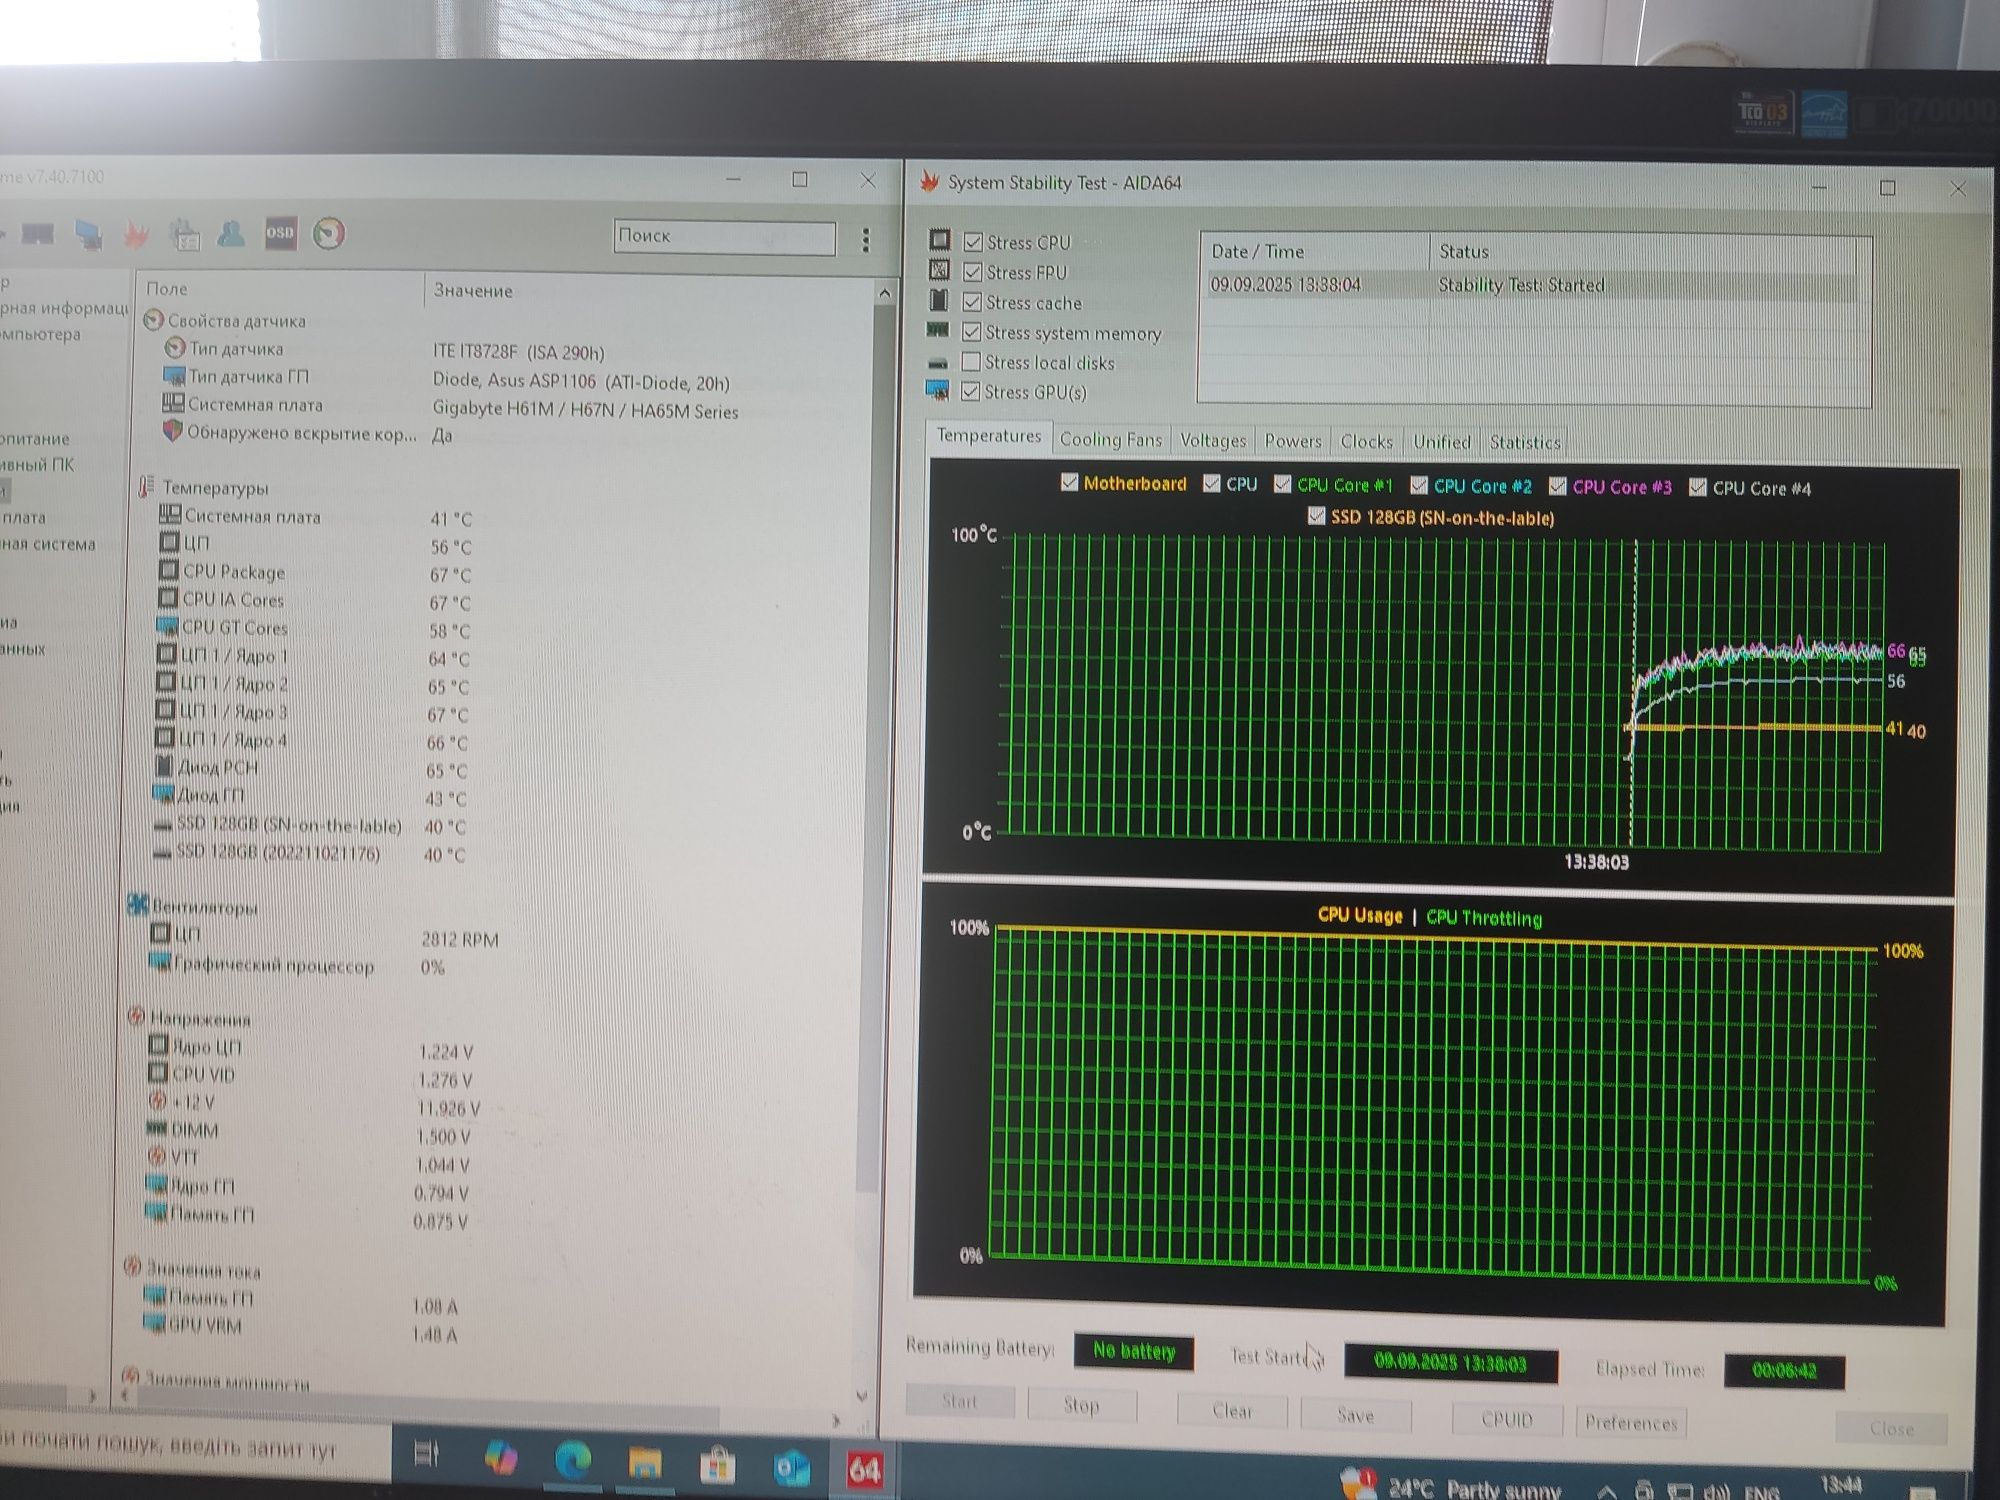Select the GPU VRM current row
The image size is (2000, 1500).
point(300,1328)
